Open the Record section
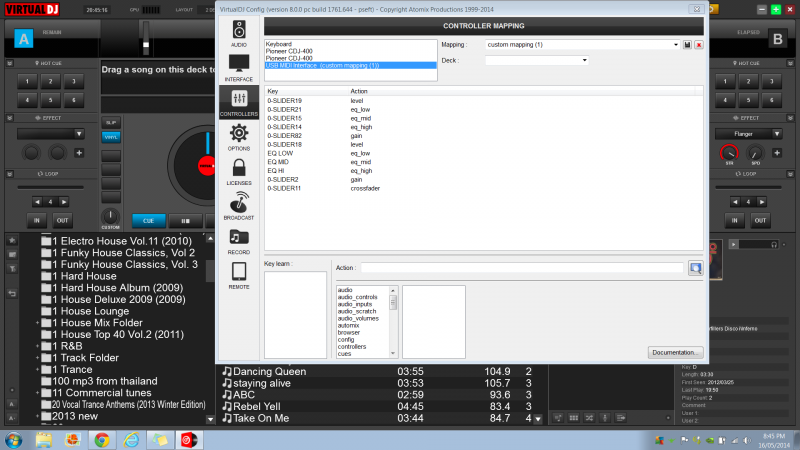The image size is (800, 450). coord(239,241)
